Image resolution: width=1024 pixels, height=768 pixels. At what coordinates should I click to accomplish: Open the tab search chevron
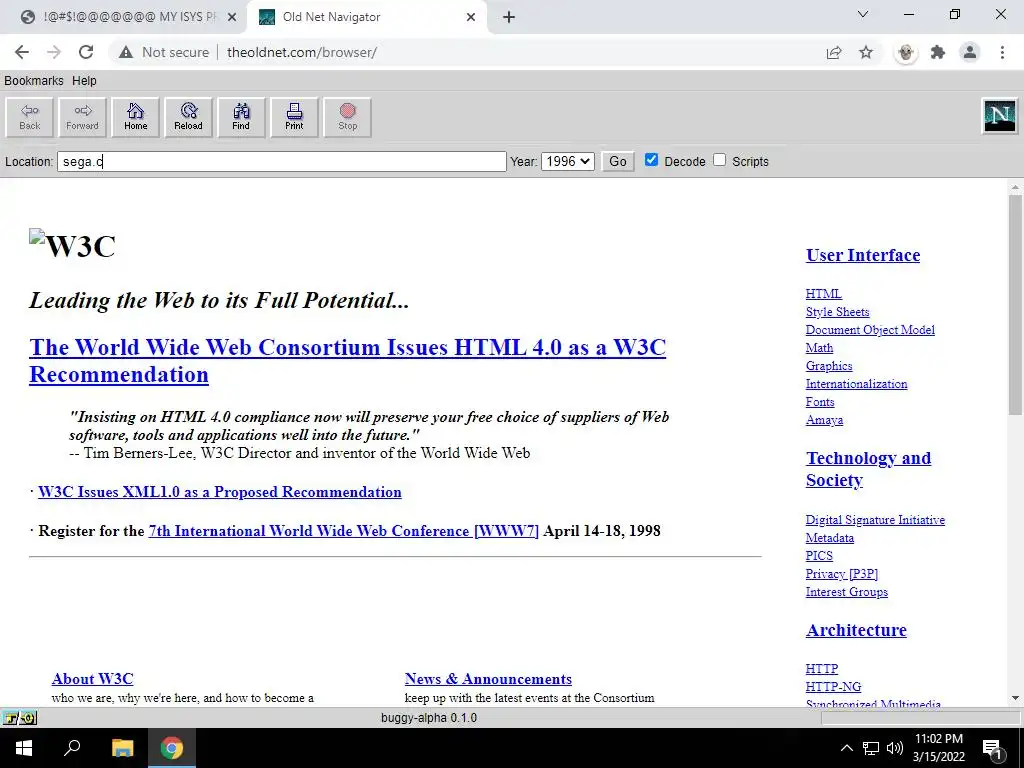coord(863,14)
